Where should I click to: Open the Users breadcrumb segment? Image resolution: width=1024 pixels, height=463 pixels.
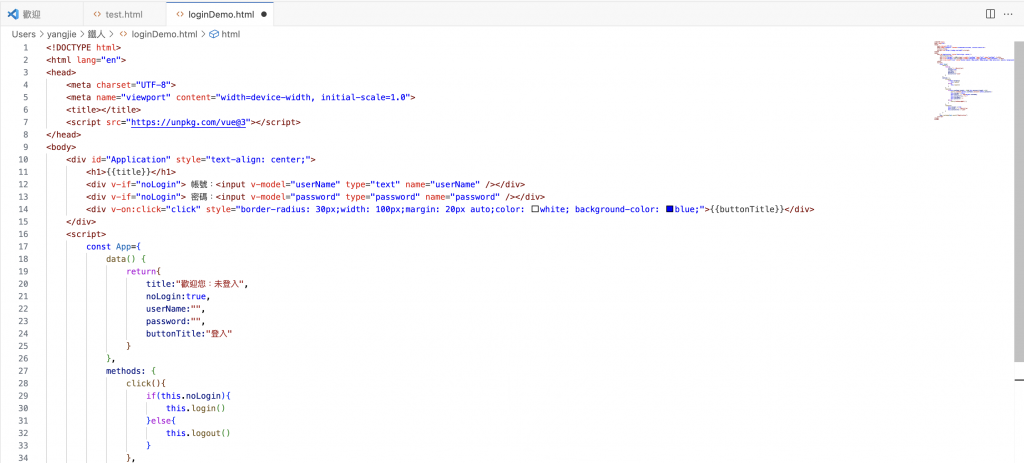(x=24, y=35)
